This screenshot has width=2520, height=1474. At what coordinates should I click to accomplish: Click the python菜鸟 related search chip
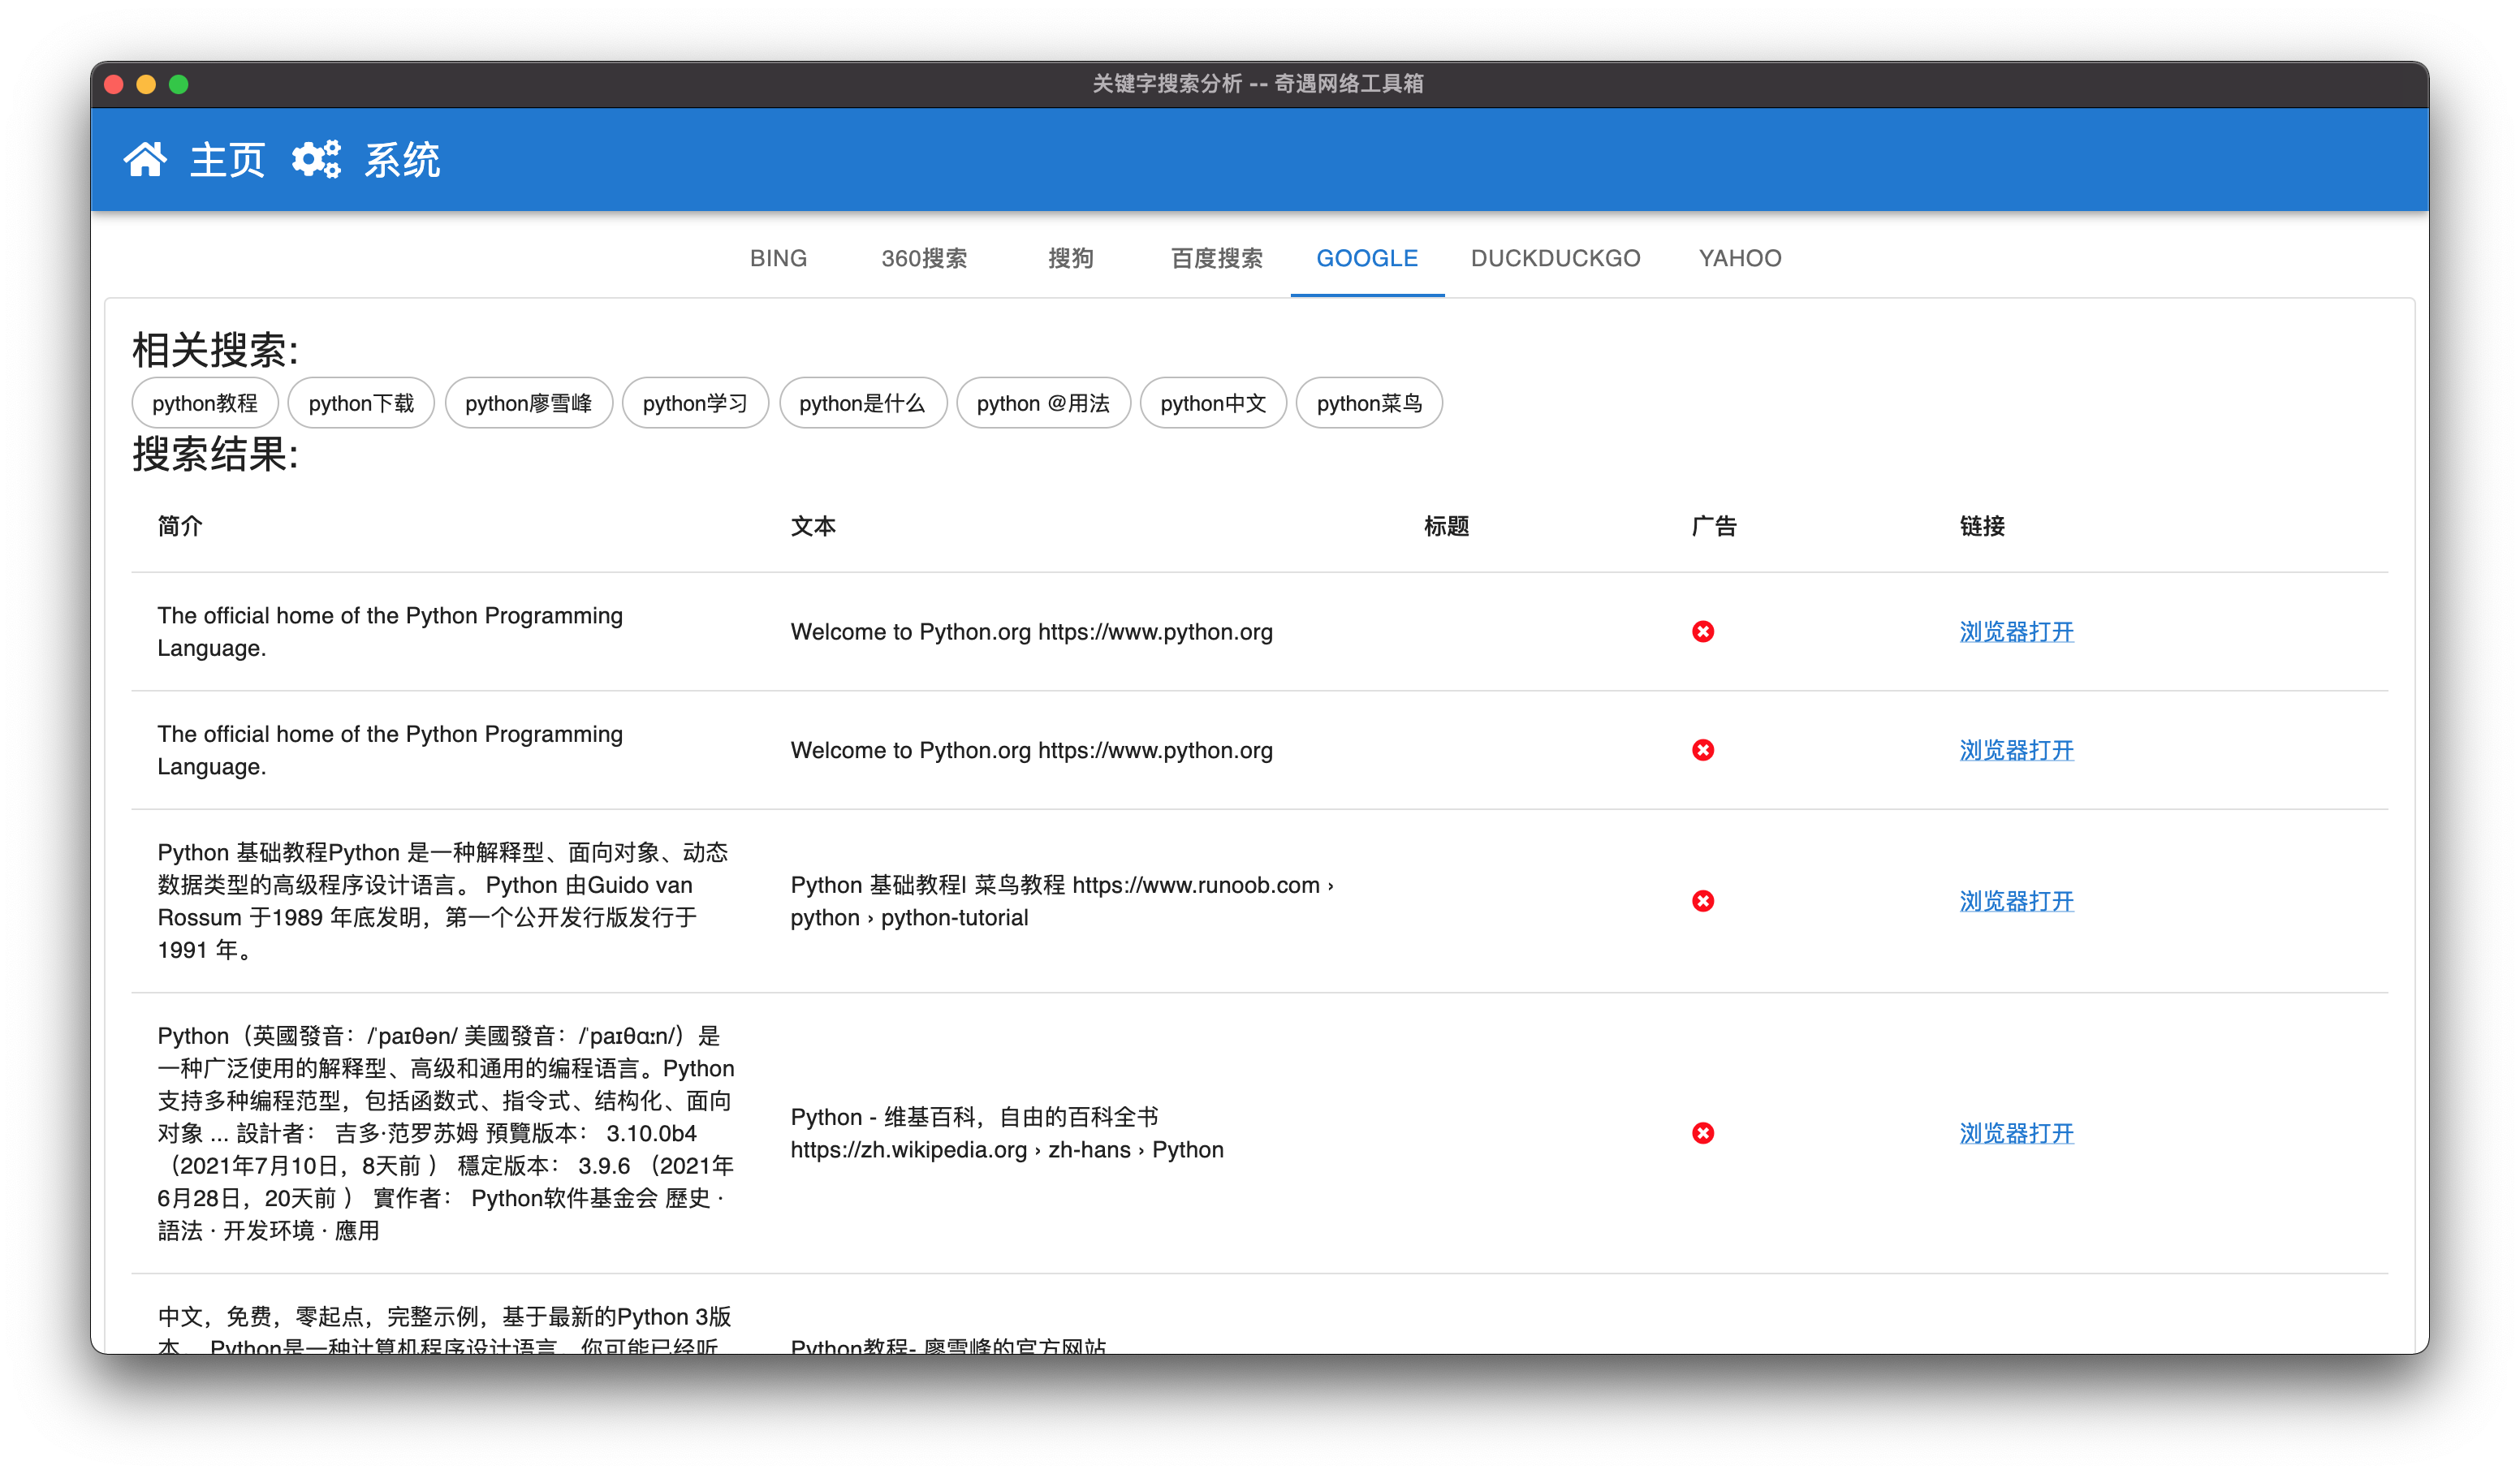coord(1368,403)
